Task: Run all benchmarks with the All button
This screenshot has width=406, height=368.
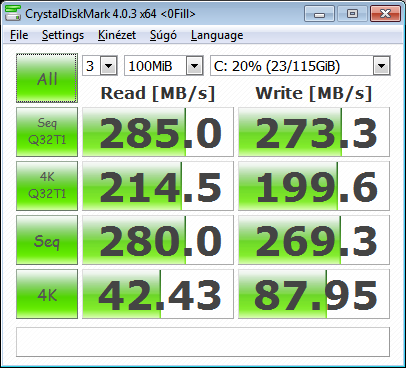Action: click(47, 78)
